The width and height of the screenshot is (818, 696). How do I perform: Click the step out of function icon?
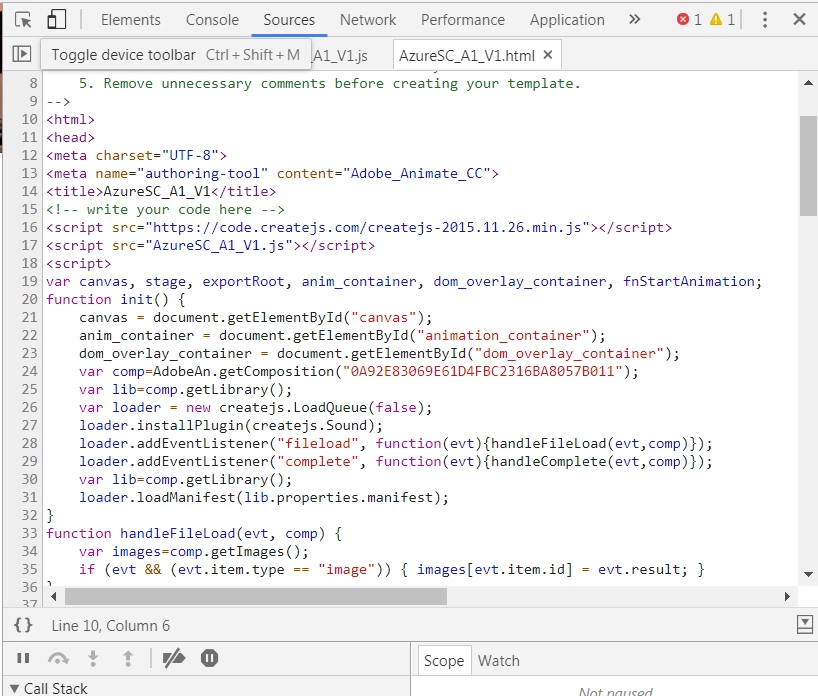(x=128, y=658)
